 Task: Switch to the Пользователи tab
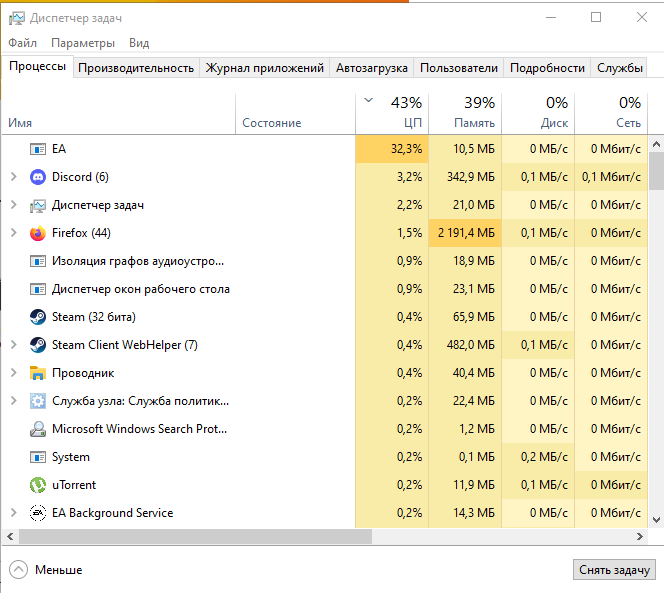coord(459,68)
